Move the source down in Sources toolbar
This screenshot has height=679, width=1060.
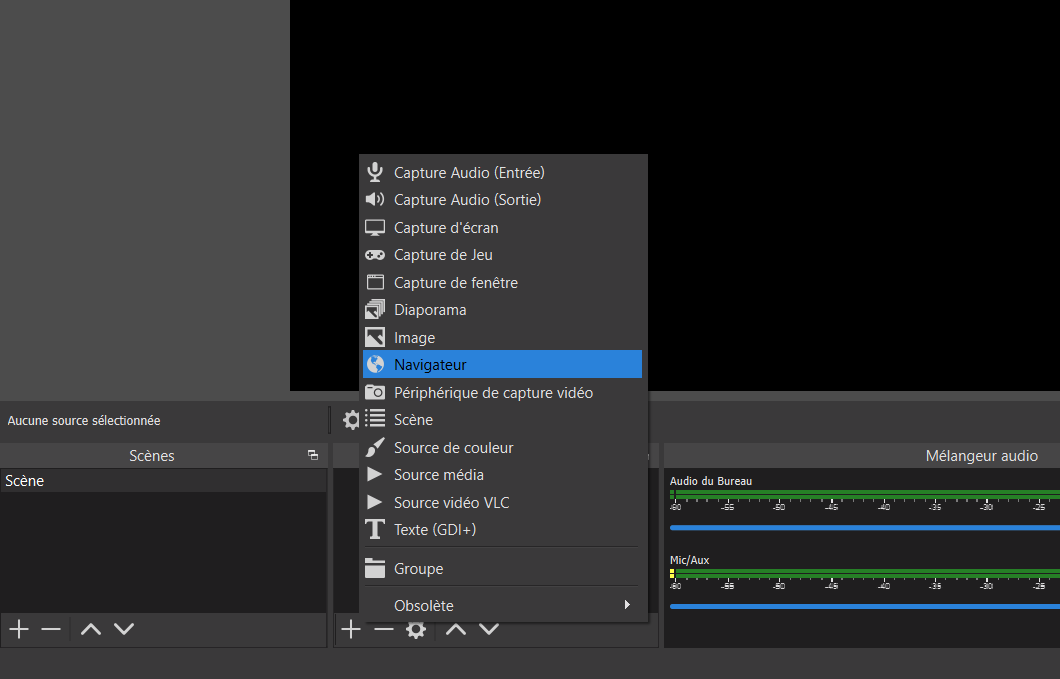(489, 629)
